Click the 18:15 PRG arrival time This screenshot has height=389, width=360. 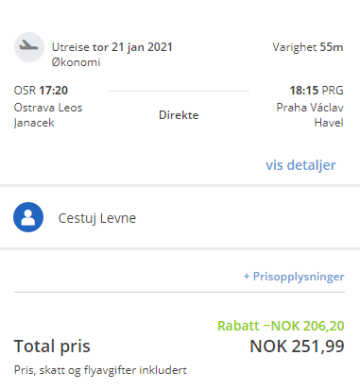point(316,90)
